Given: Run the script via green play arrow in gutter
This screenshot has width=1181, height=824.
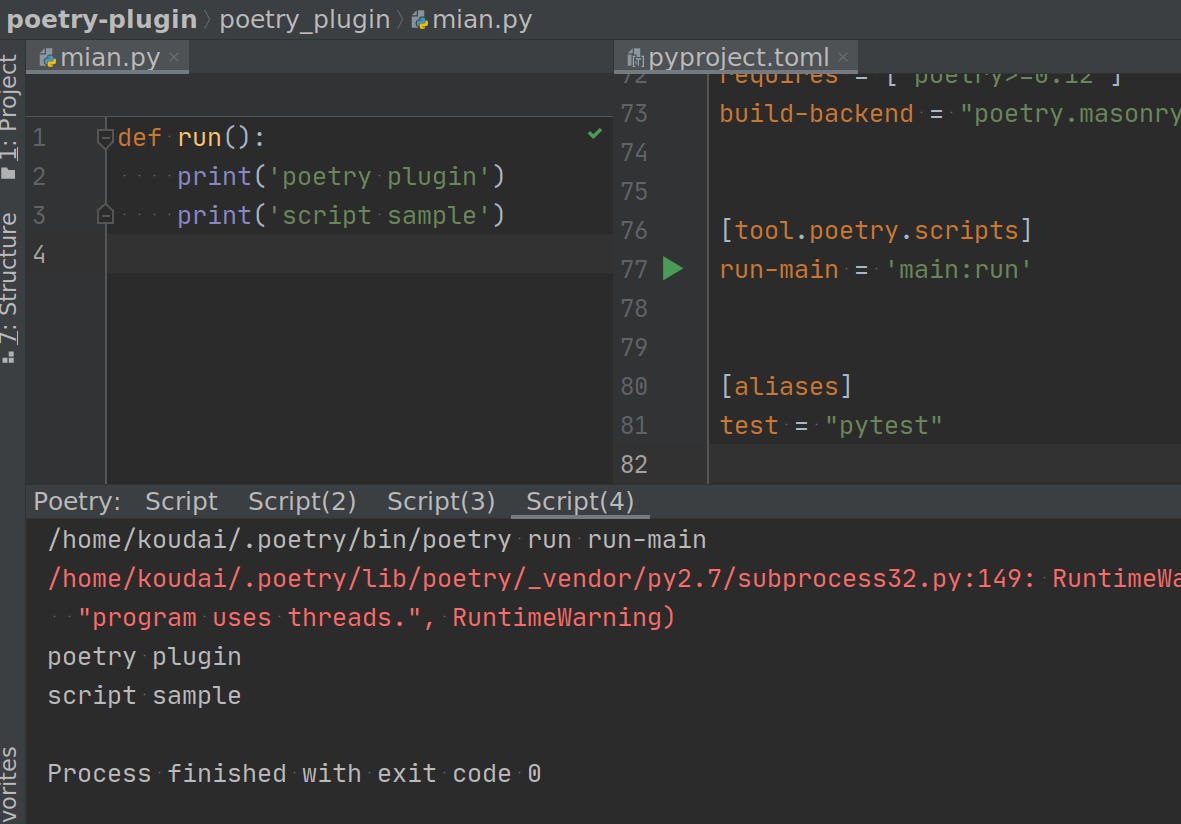Looking at the screenshot, I should point(672,268).
